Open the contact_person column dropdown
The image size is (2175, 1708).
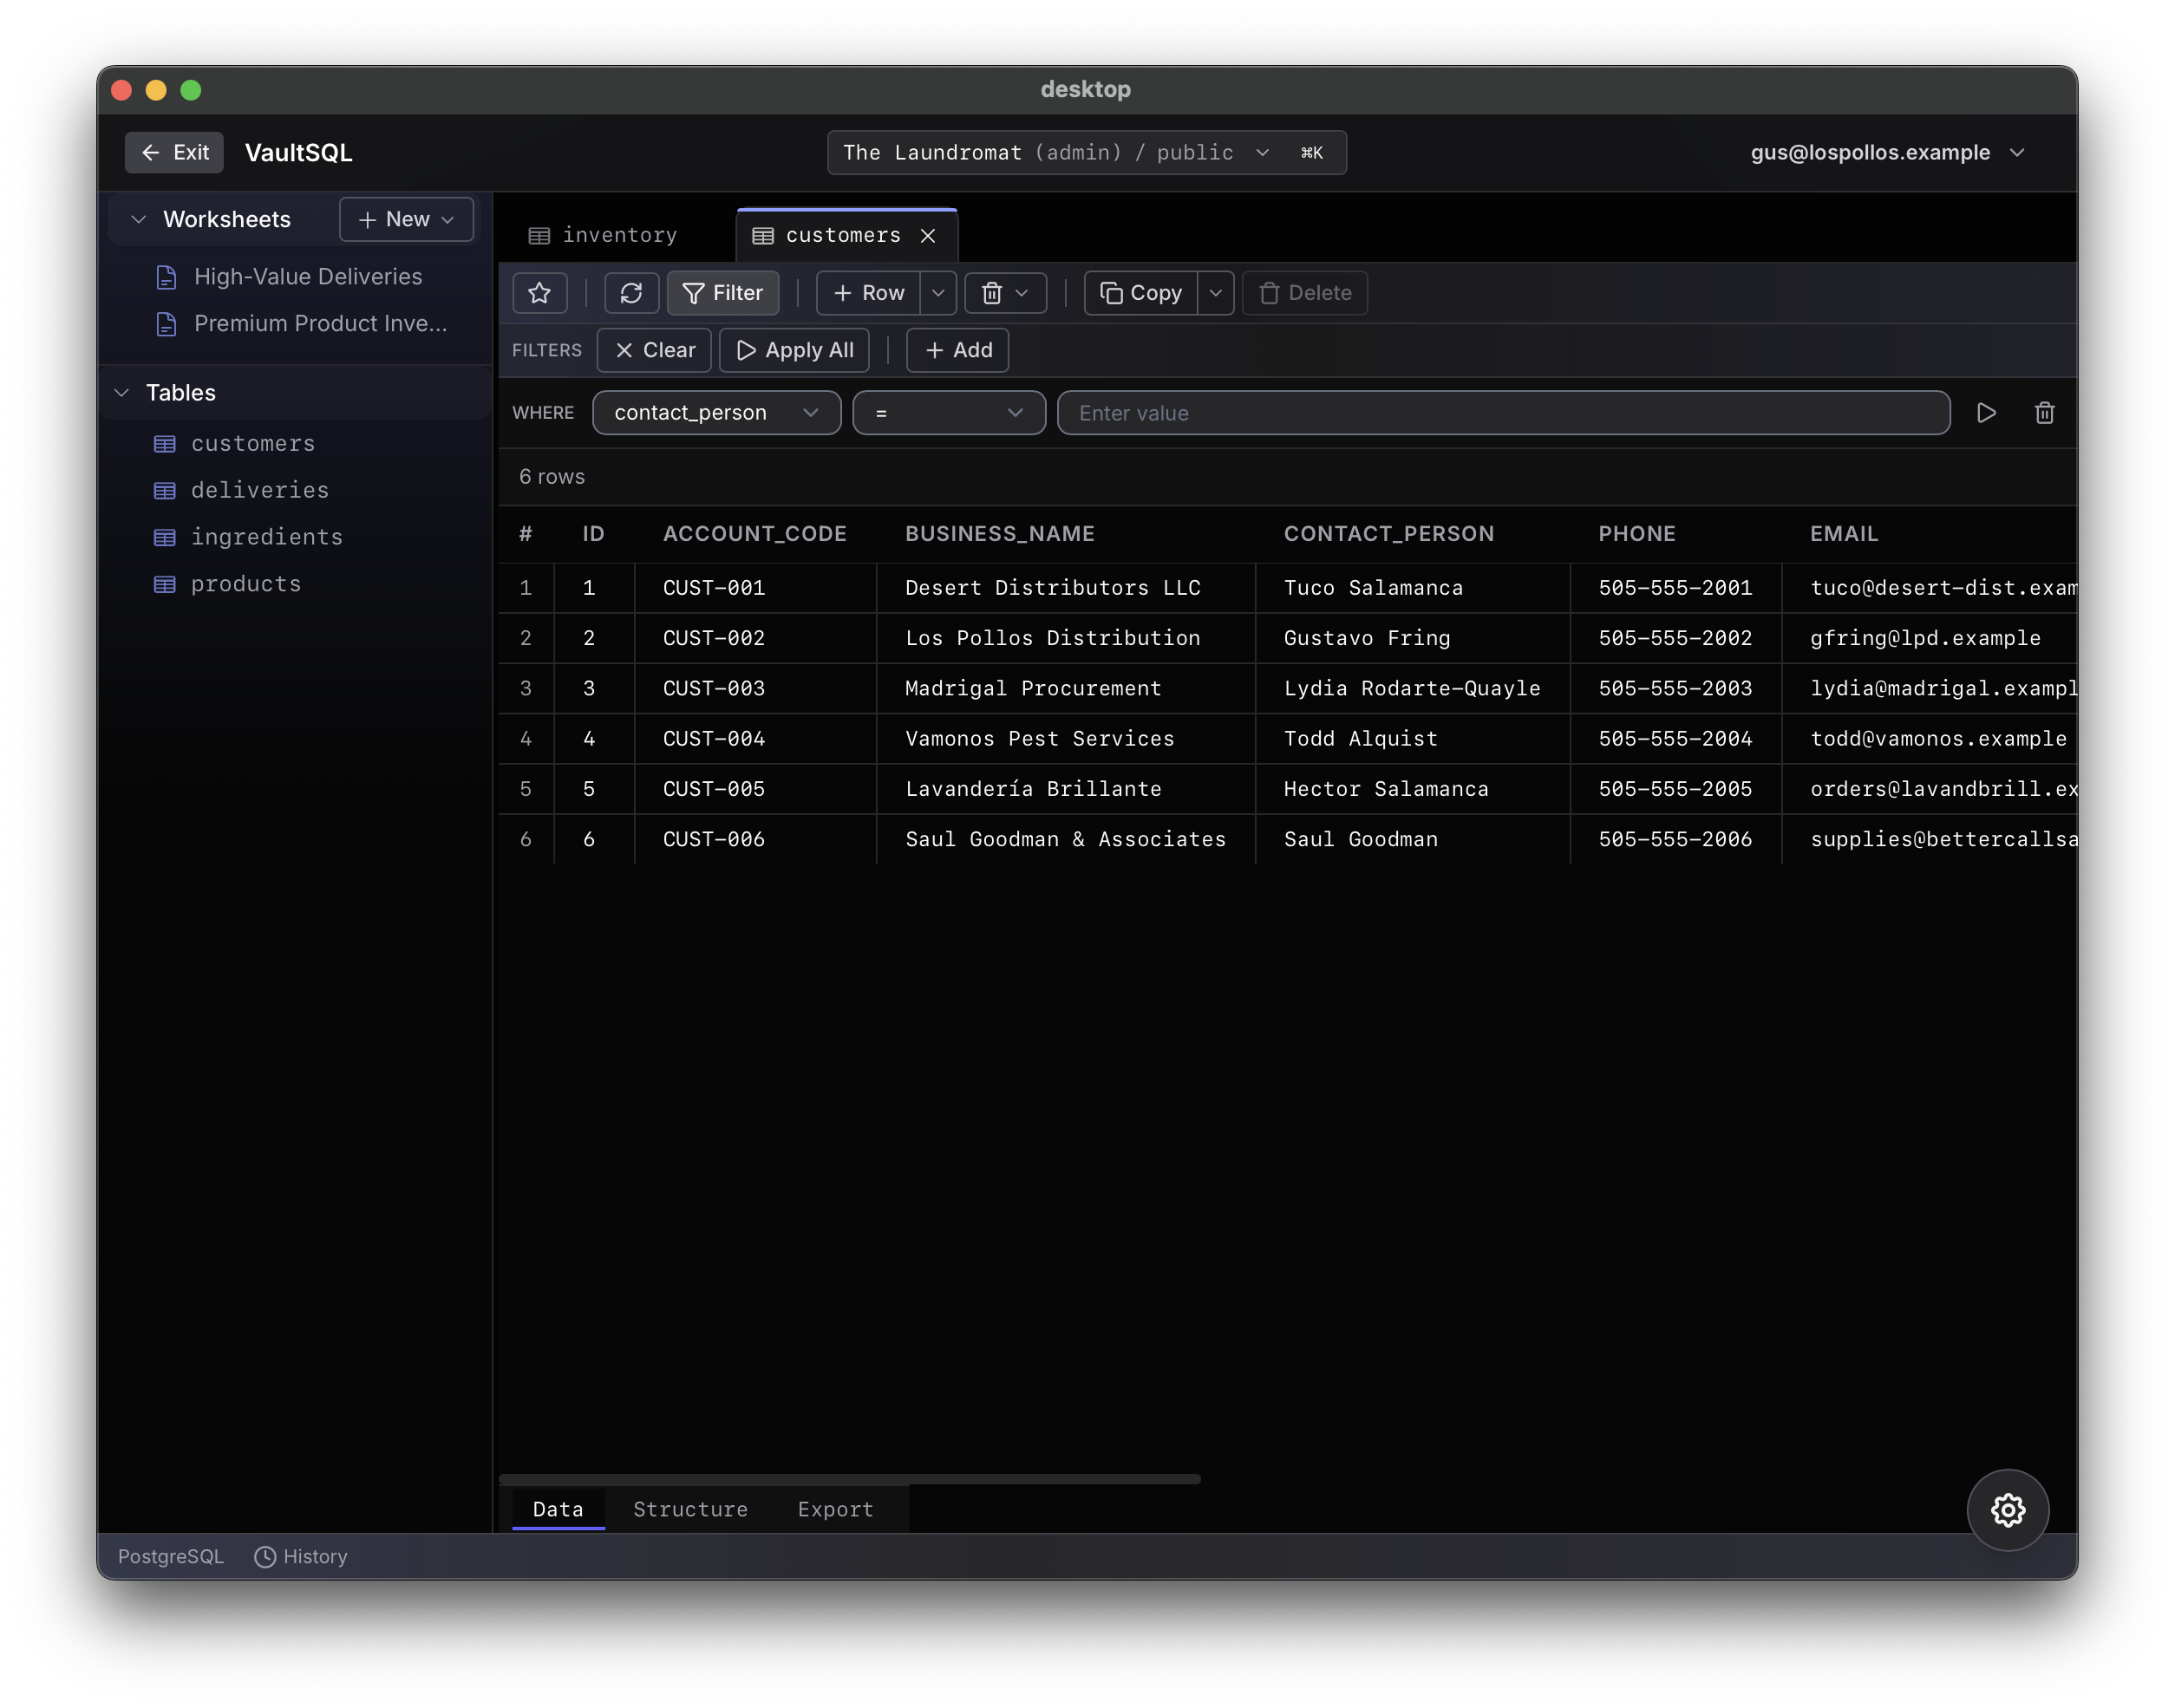pos(716,413)
